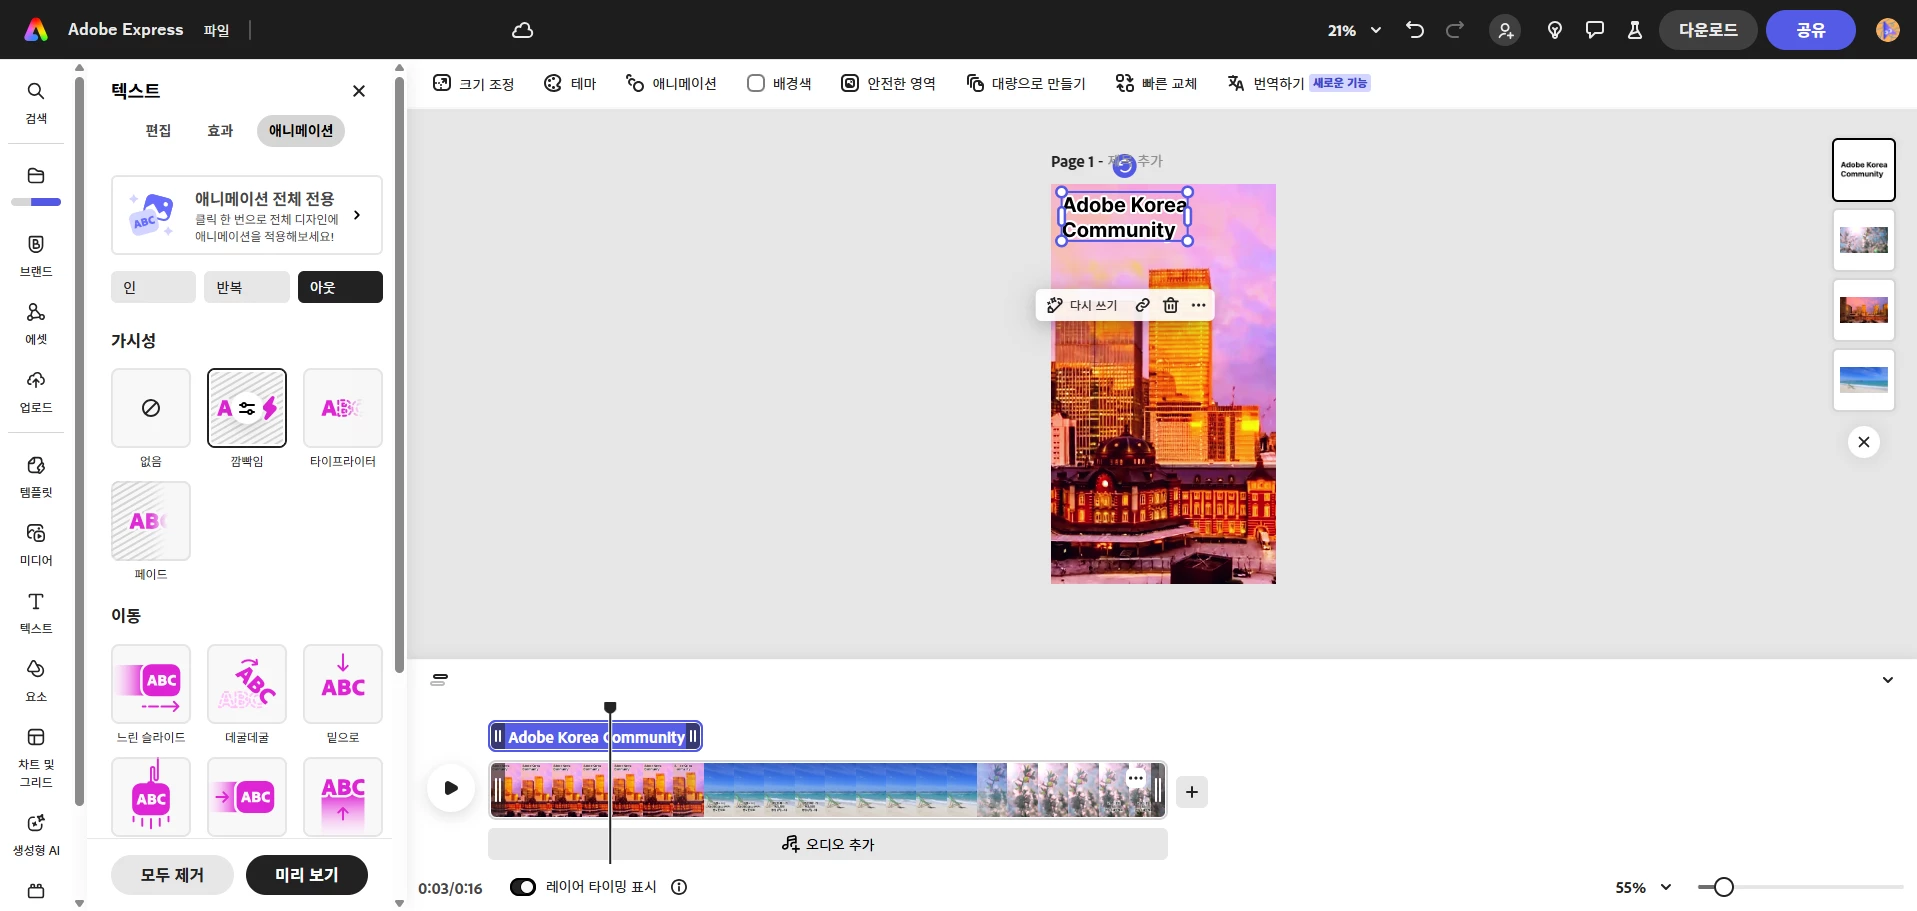Invite collaborators with the person-plus icon

(1505, 30)
